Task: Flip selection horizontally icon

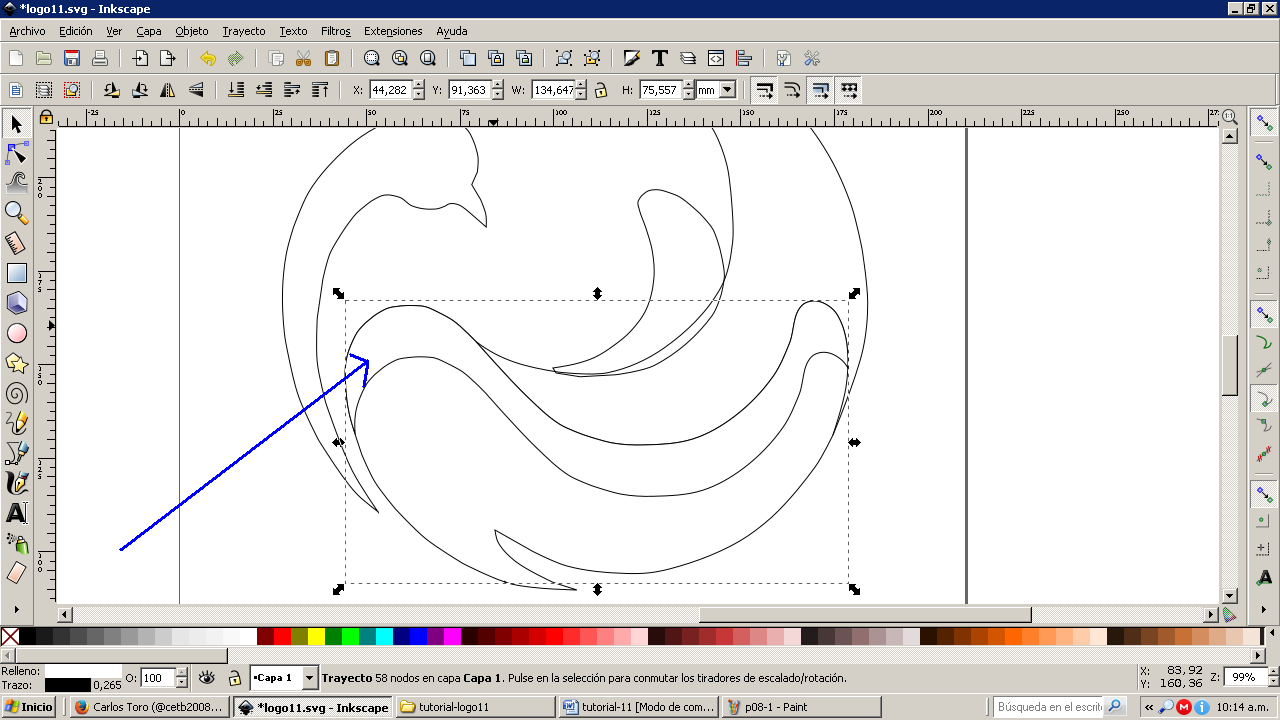Action: [x=168, y=90]
